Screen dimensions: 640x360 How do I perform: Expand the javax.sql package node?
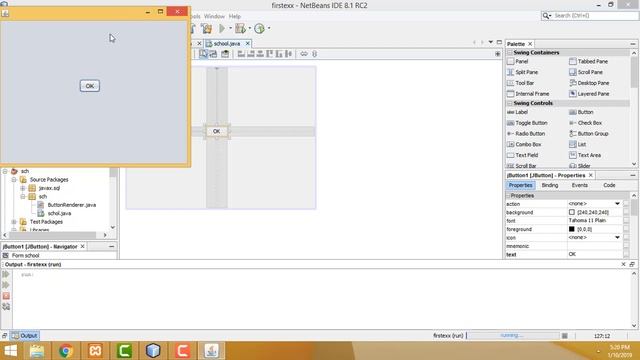tap(23, 188)
